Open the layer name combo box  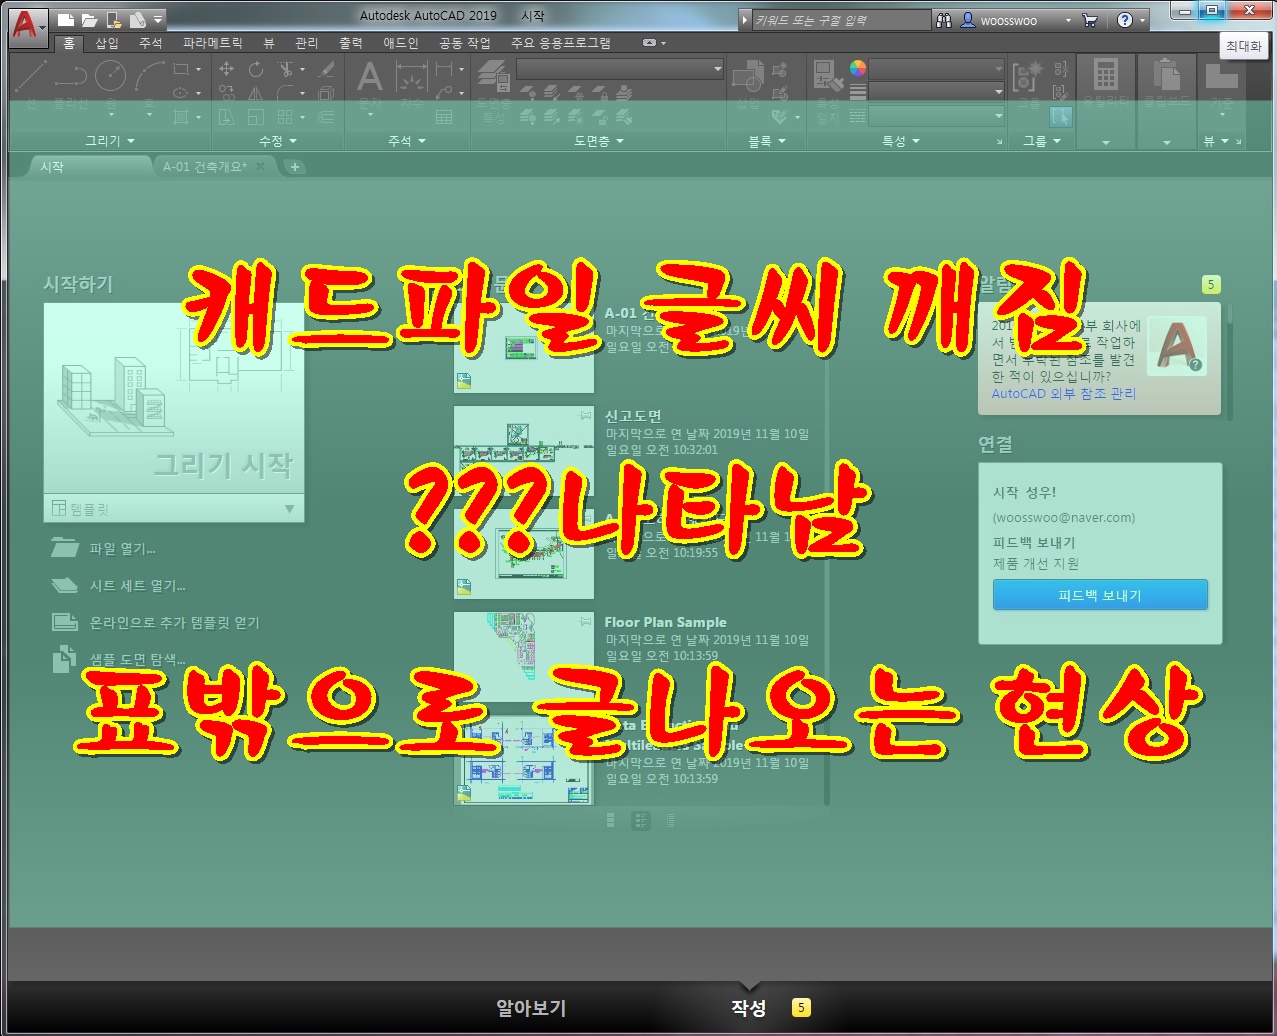[x=620, y=69]
